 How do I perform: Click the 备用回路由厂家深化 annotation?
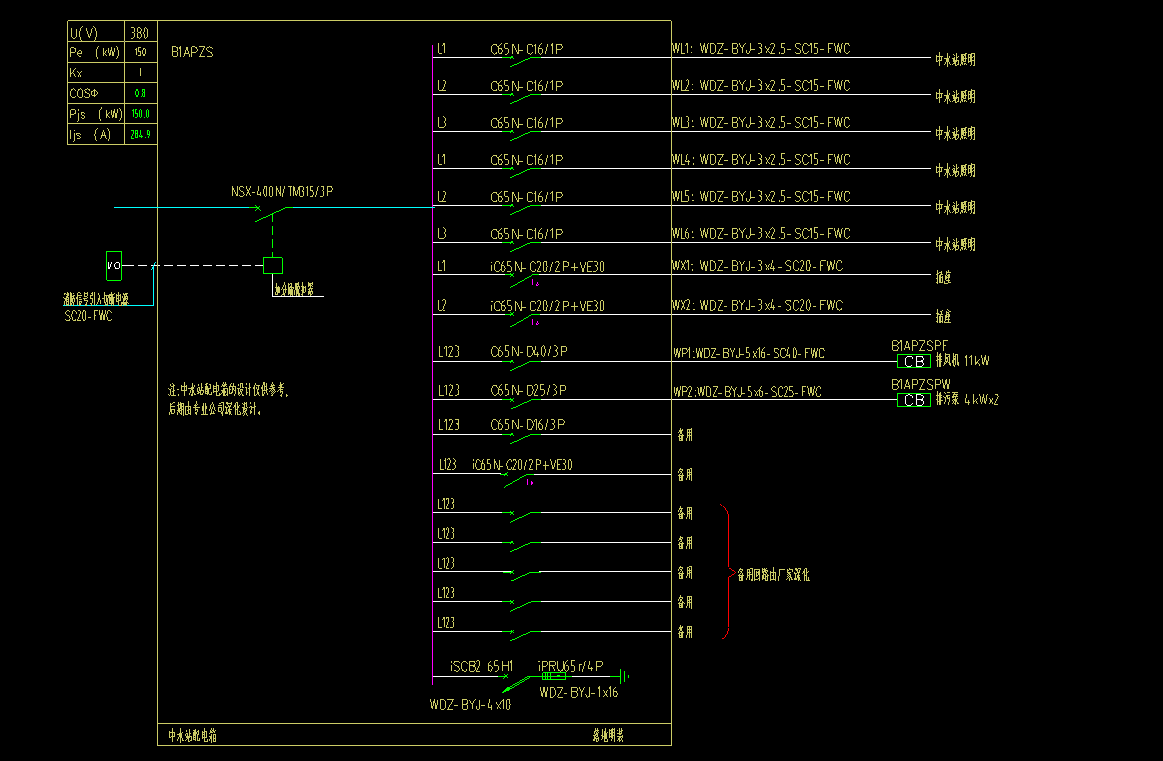click(x=774, y=575)
